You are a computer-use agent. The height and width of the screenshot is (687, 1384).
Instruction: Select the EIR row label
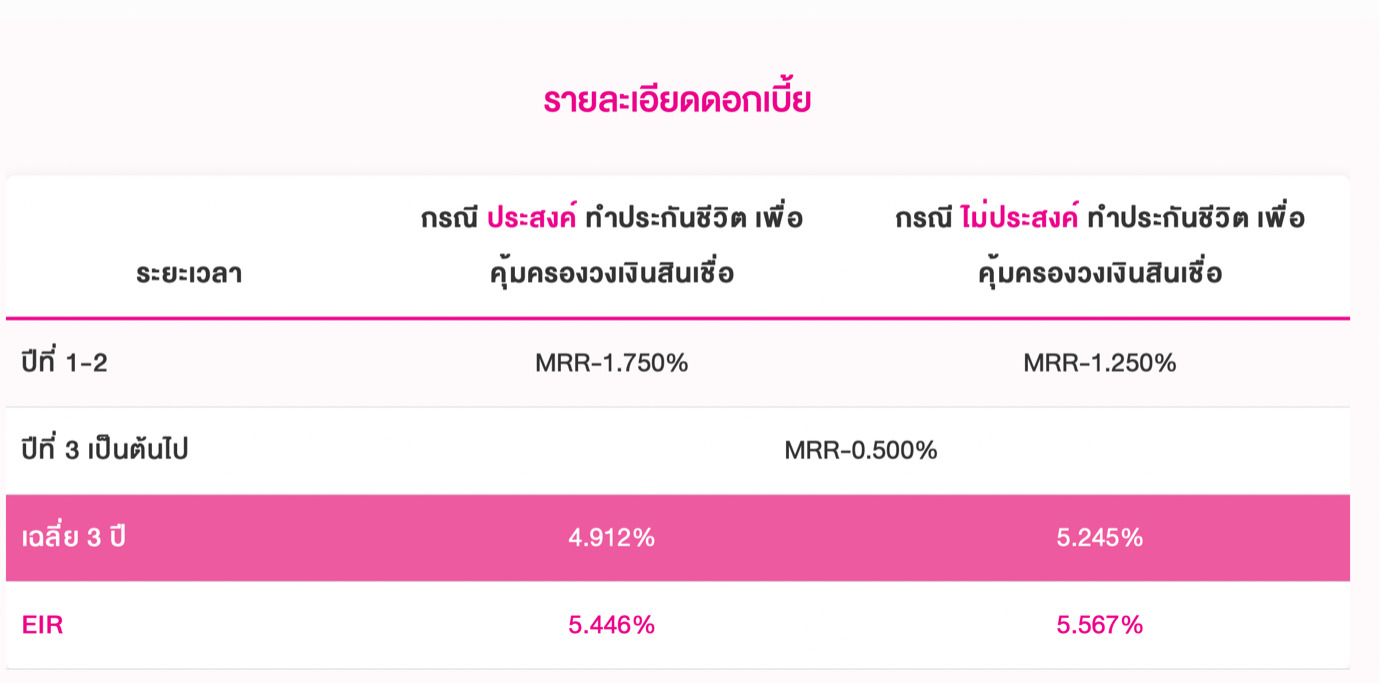click(42, 626)
